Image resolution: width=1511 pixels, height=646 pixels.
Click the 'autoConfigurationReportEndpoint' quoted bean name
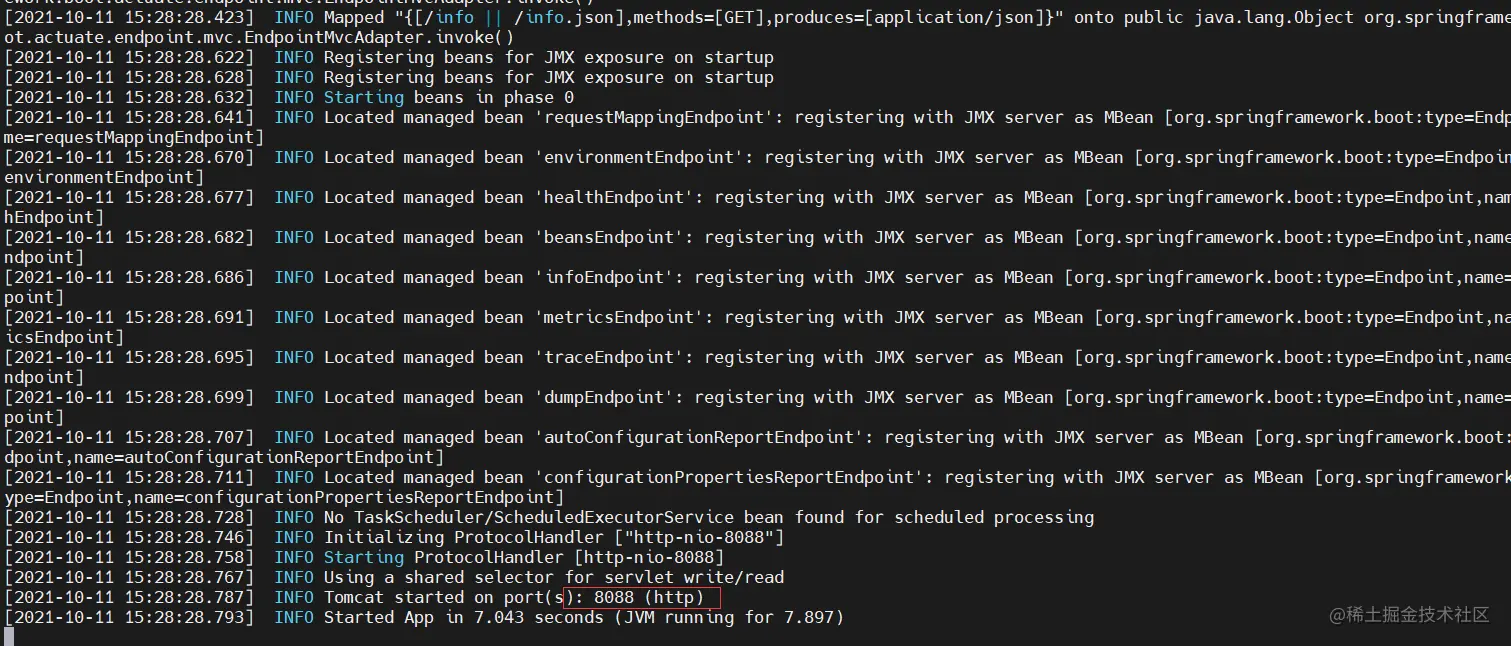(698, 438)
